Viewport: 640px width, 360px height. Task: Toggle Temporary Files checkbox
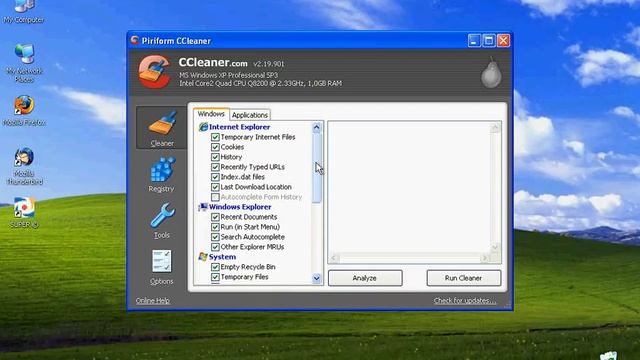215,277
